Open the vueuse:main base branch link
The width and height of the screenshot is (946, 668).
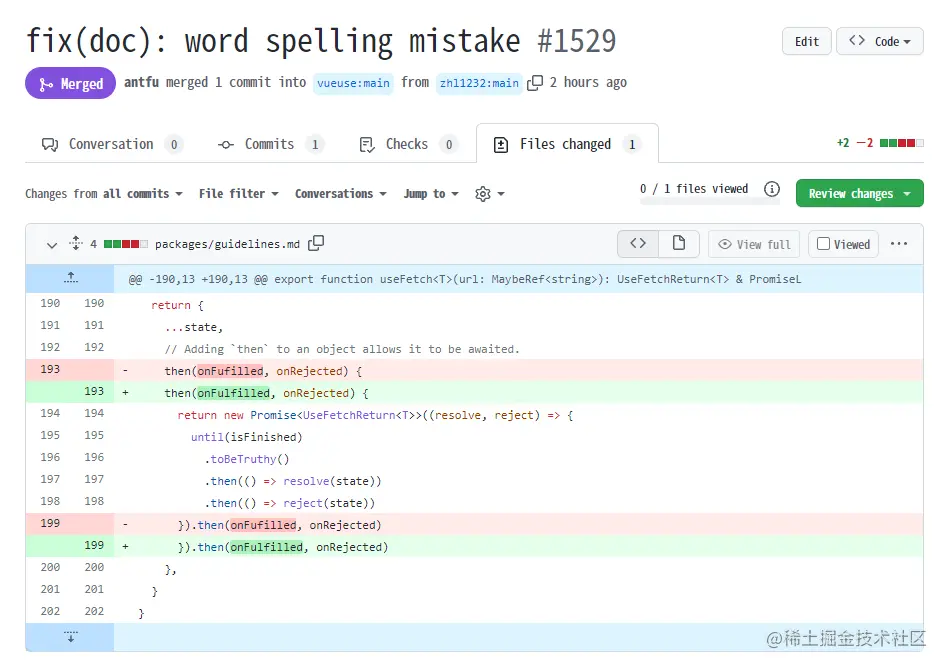[353, 83]
